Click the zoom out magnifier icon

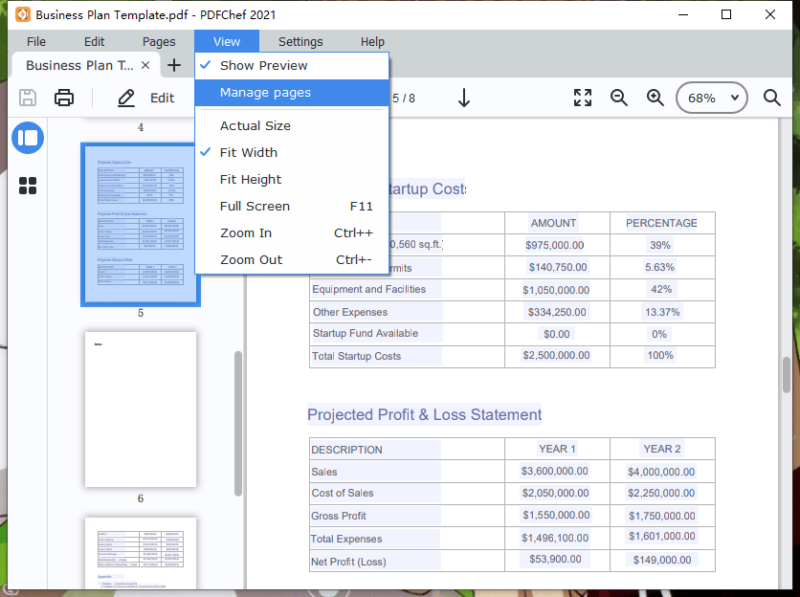pyautogui.click(x=619, y=97)
